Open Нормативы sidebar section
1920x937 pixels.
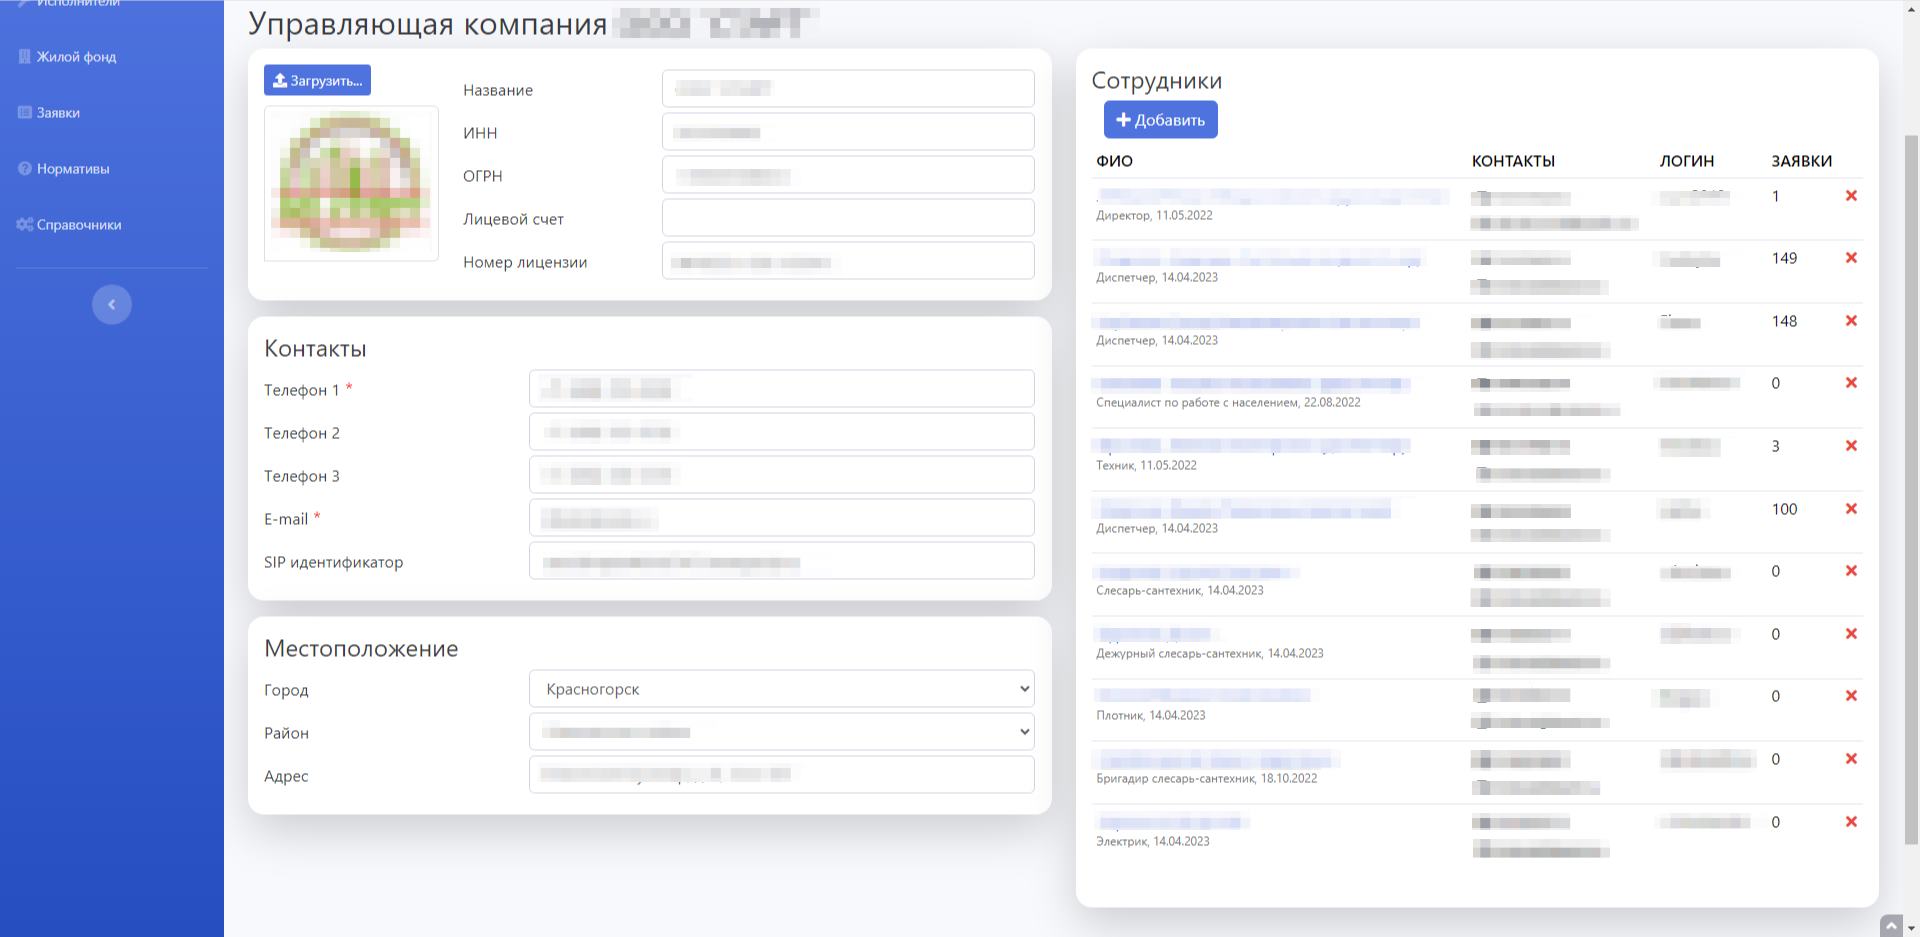click(x=73, y=169)
